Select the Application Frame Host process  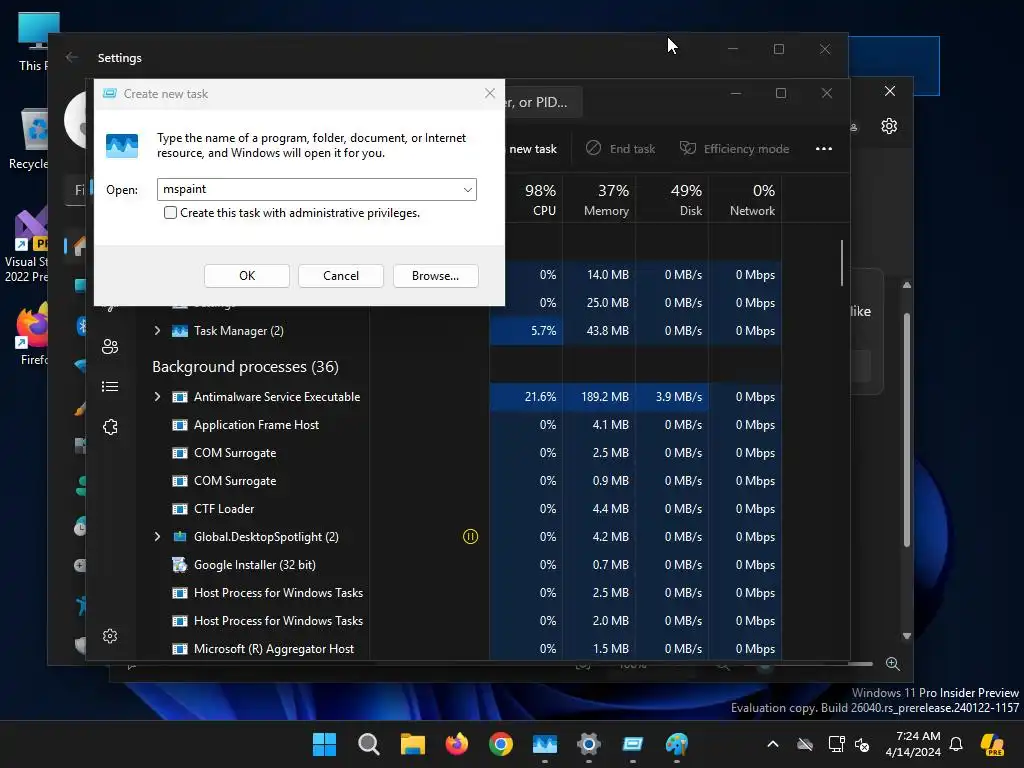click(x=256, y=425)
